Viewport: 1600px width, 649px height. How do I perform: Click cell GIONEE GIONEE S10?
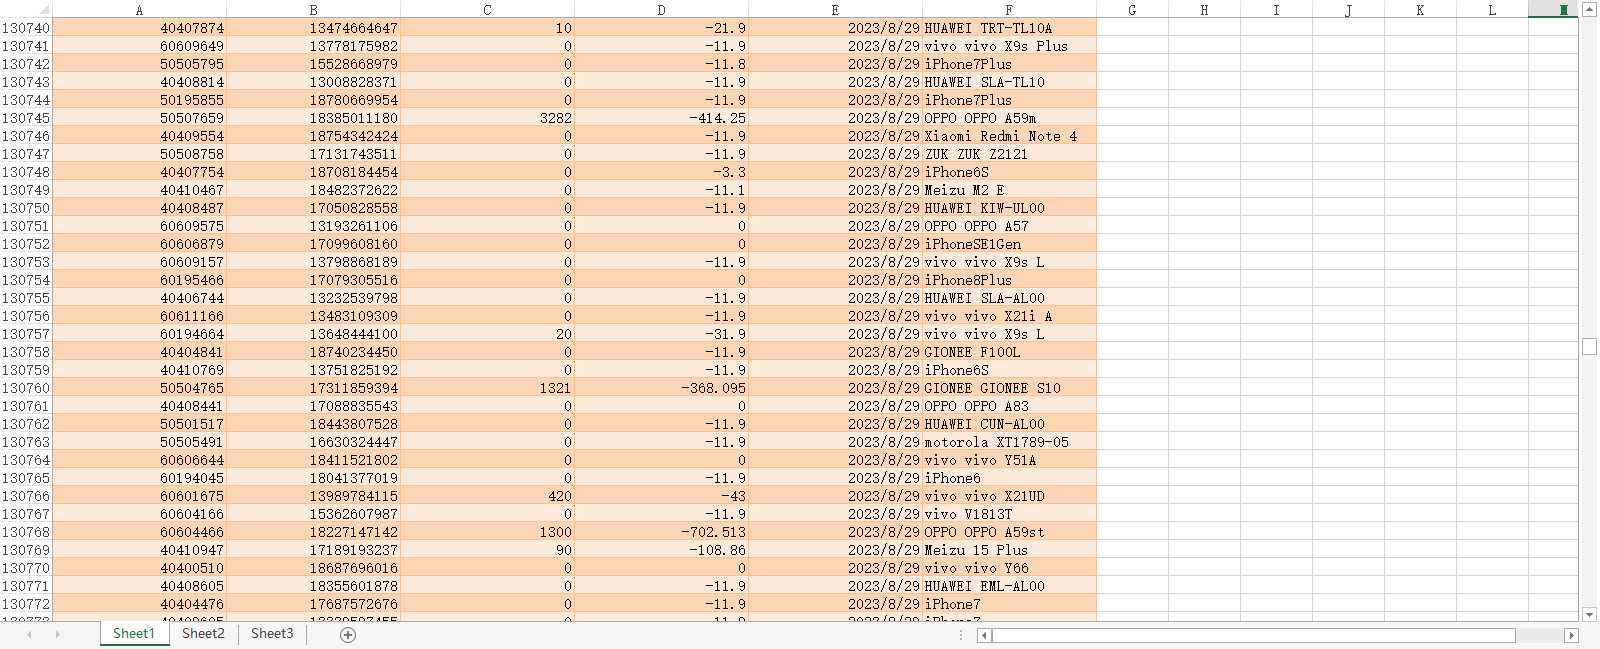(1009, 388)
